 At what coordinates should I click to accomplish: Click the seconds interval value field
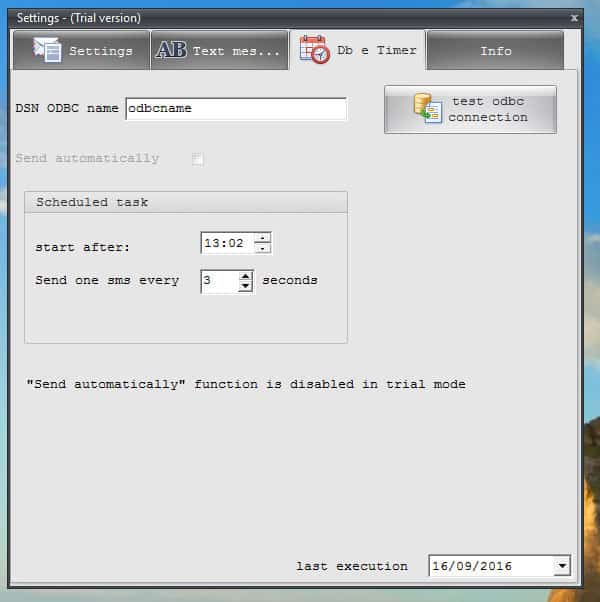(x=218, y=281)
